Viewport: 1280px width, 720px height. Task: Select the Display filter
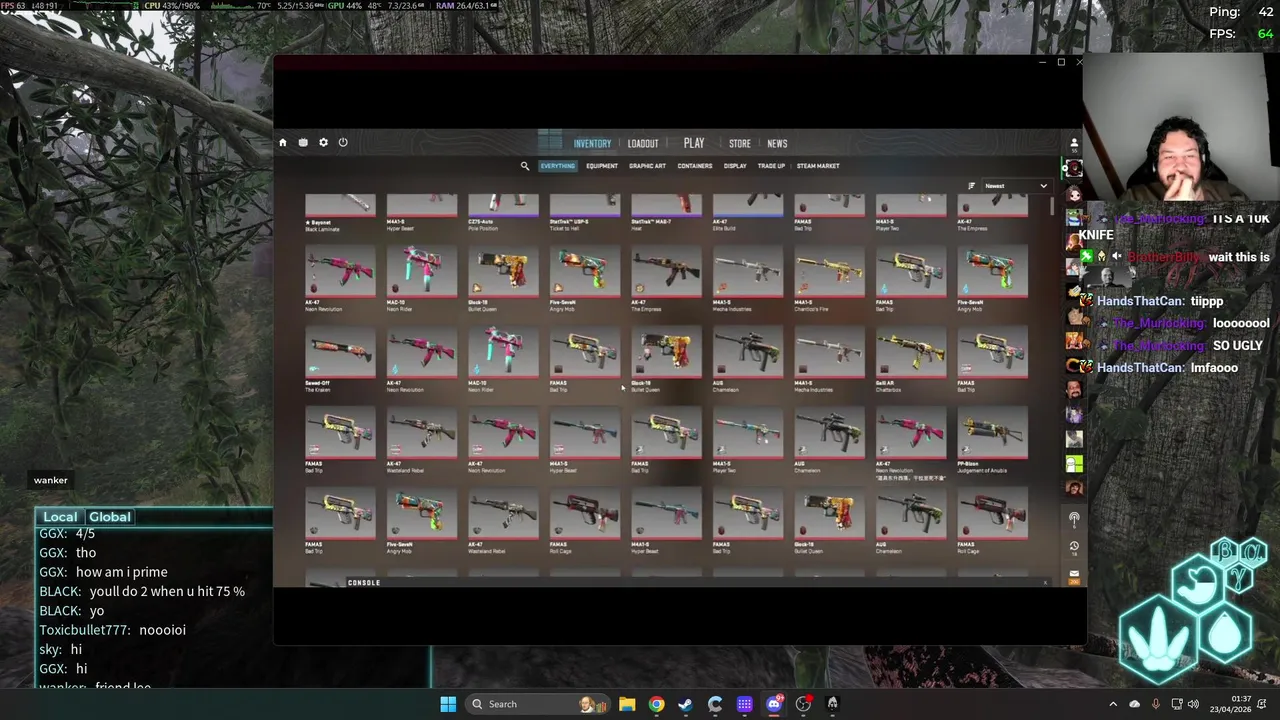click(735, 166)
